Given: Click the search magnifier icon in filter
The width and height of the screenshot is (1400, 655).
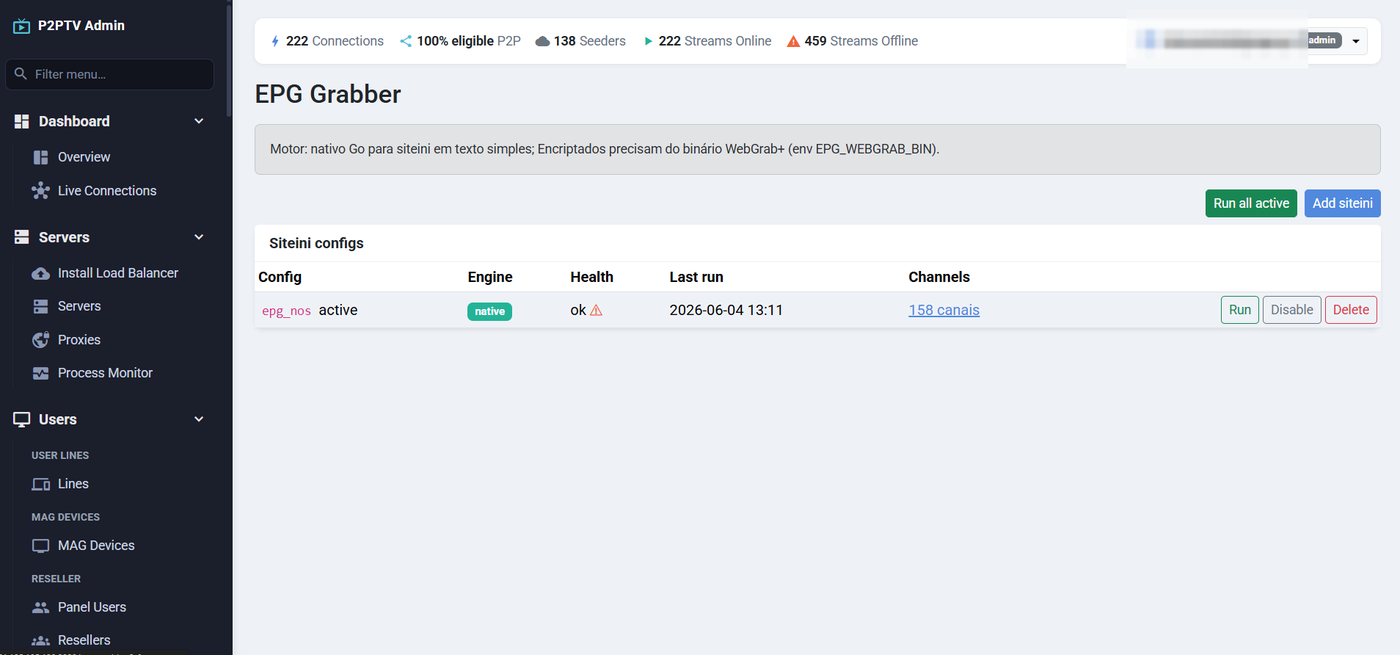Looking at the screenshot, I should click(21, 74).
